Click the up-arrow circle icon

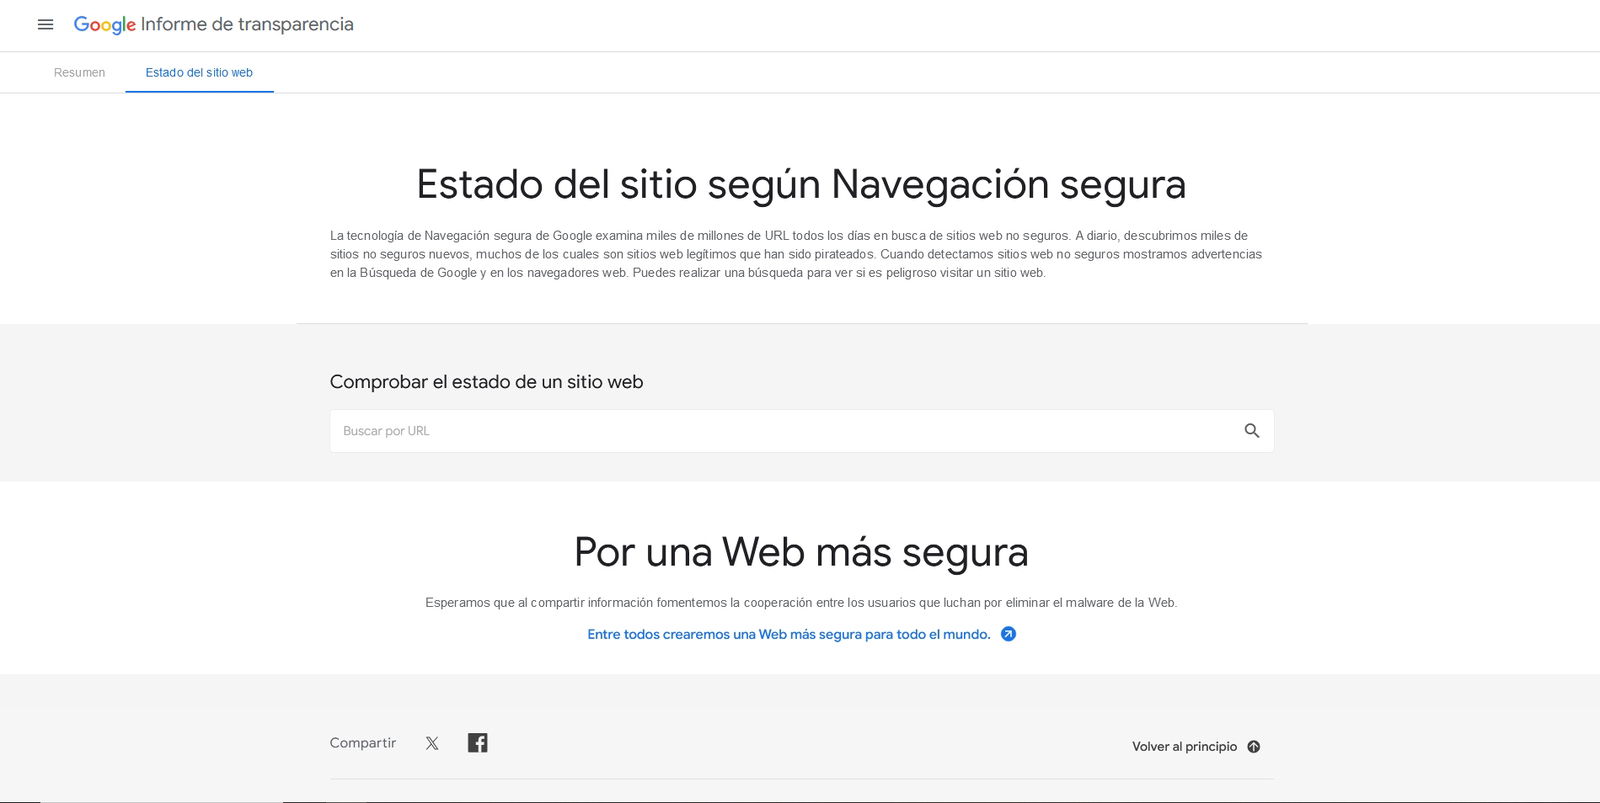(x=1254, y=747)
